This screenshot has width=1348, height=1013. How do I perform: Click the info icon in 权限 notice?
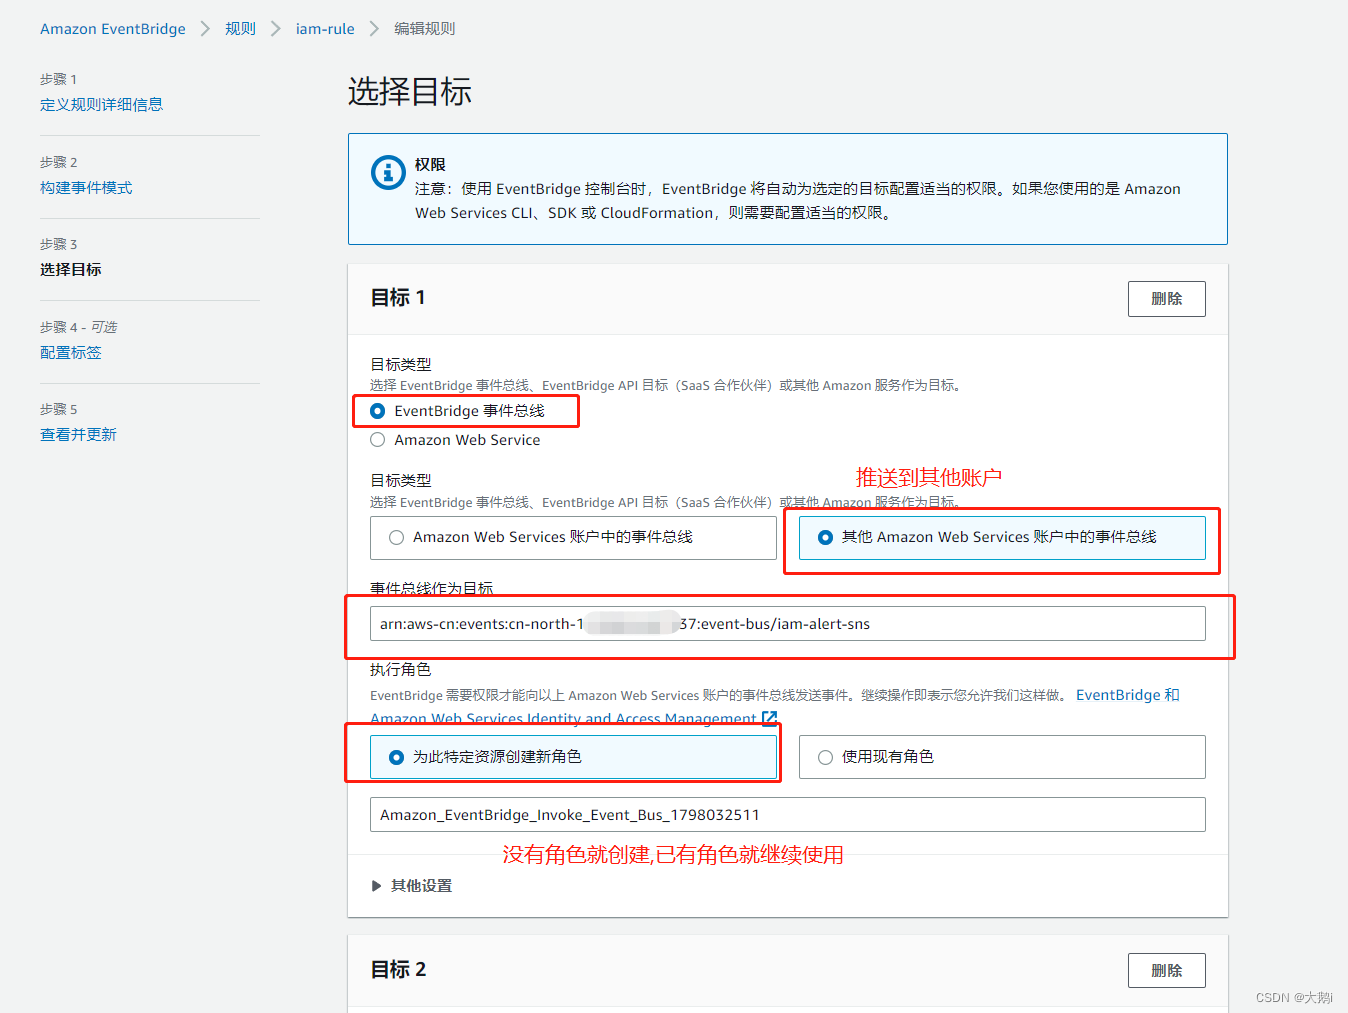(x=388, y=172)
